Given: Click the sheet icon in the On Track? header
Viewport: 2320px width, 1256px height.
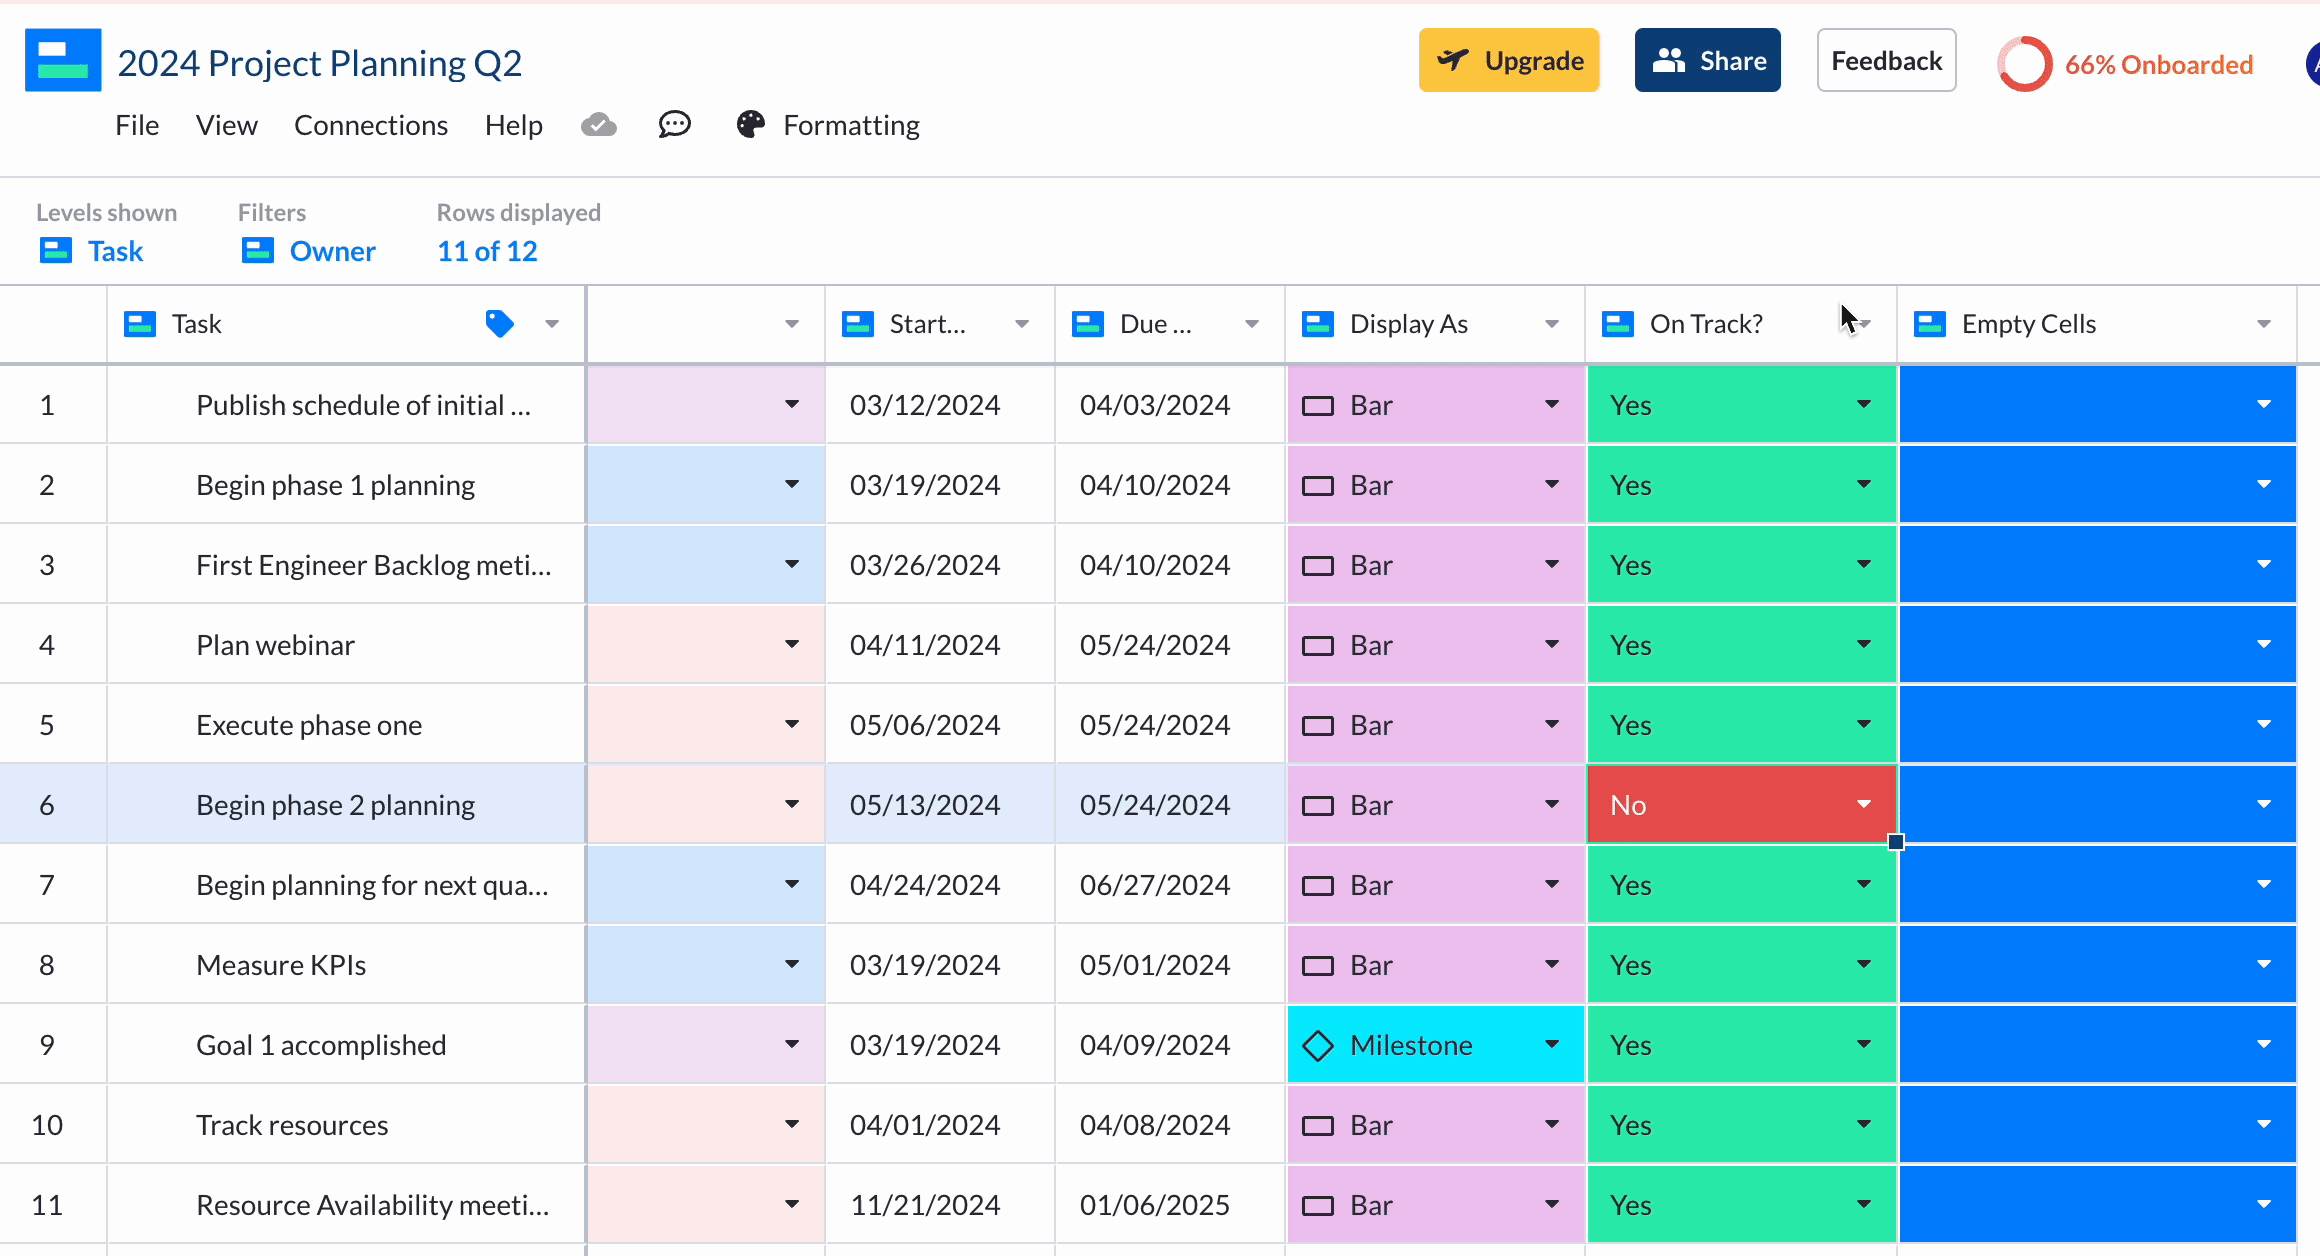Looking at the screenshot, I should [x=1617, y=323].
